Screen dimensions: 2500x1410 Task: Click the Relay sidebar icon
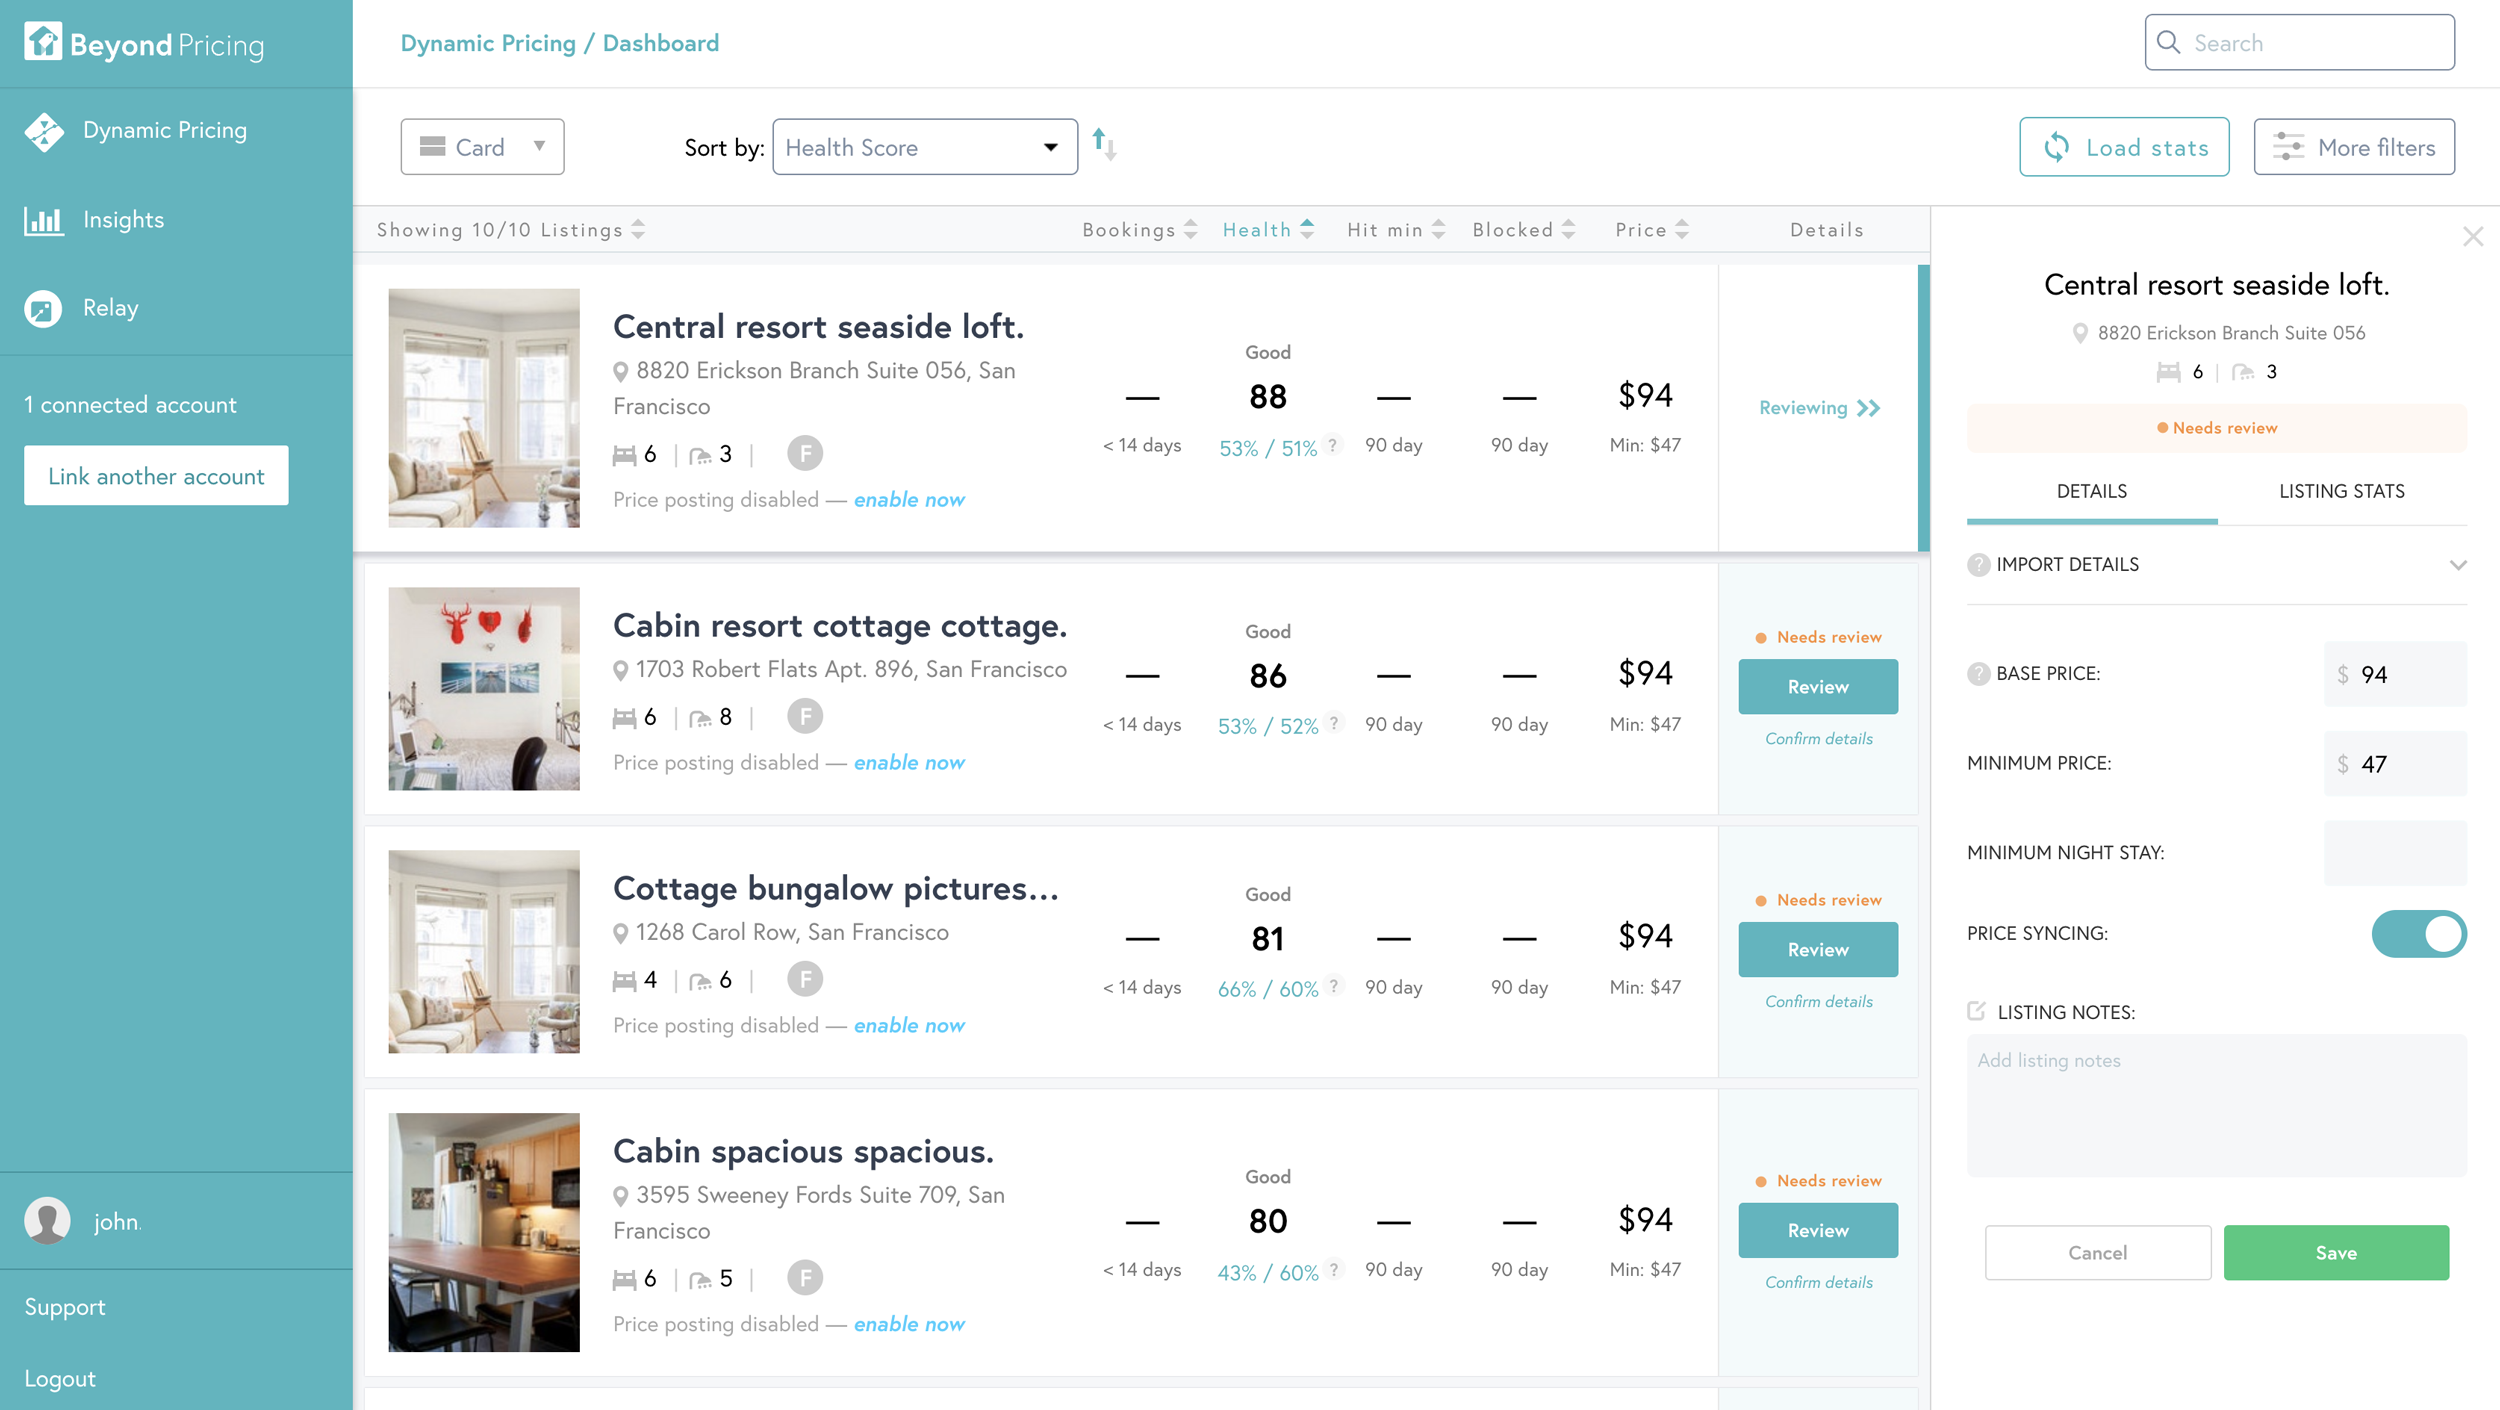coord(43,309)
